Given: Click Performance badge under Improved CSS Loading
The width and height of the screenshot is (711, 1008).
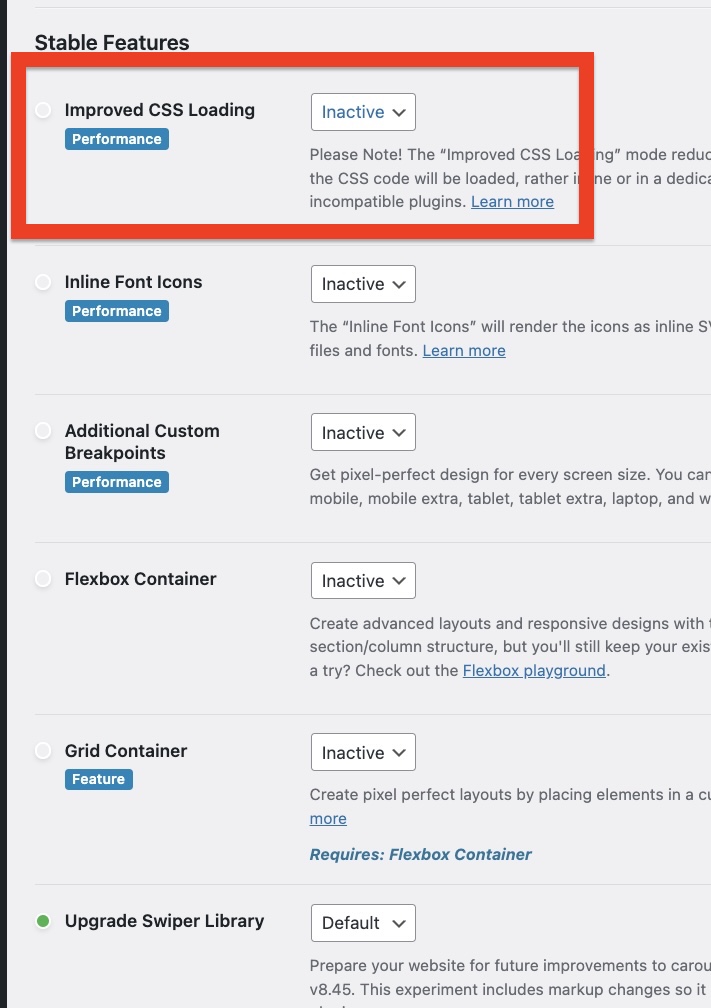Looking at the screenshot, I should (116, 139).
